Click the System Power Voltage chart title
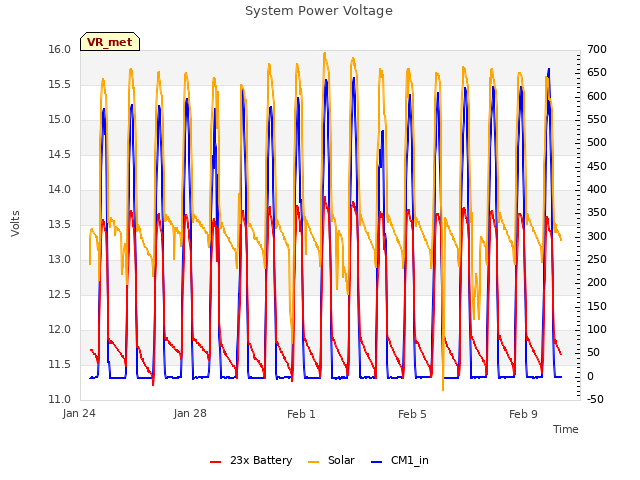Image resolution: width=640 pixels, height=480 pixels. 319,11
